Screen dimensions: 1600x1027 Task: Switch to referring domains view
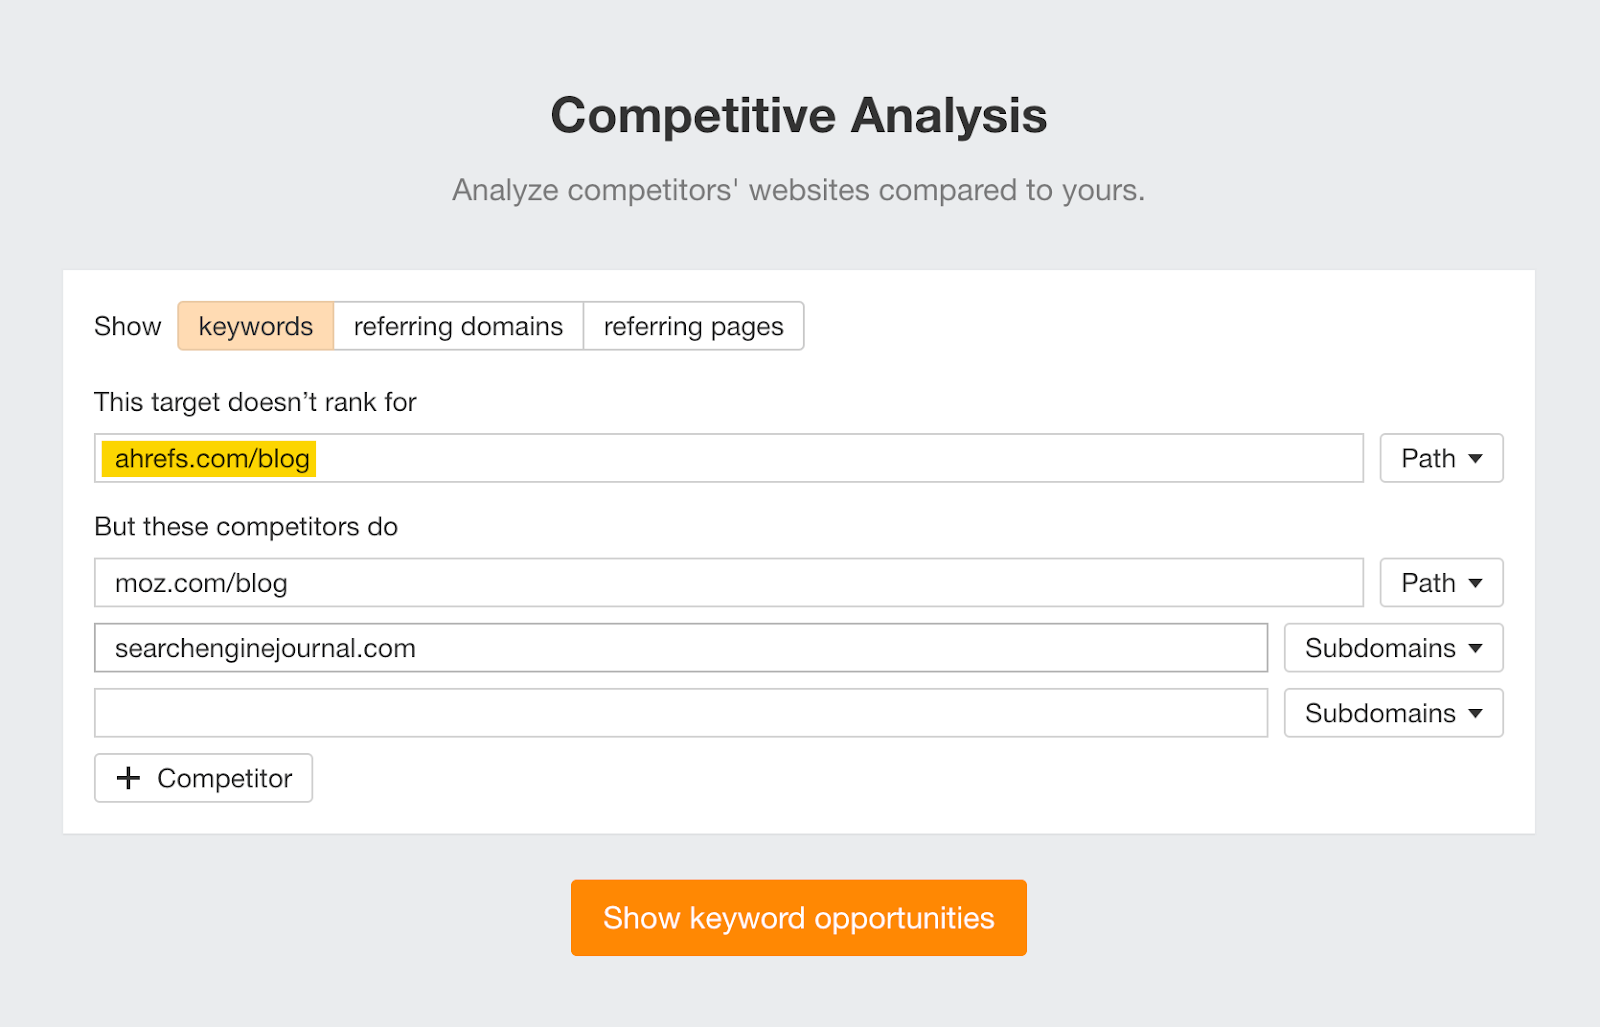pos(458,326)
